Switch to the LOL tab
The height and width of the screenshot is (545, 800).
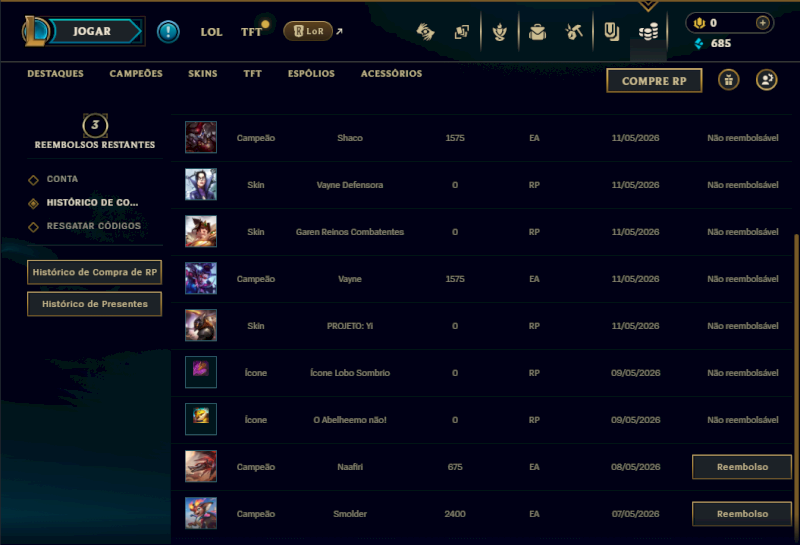coord(211,32)
